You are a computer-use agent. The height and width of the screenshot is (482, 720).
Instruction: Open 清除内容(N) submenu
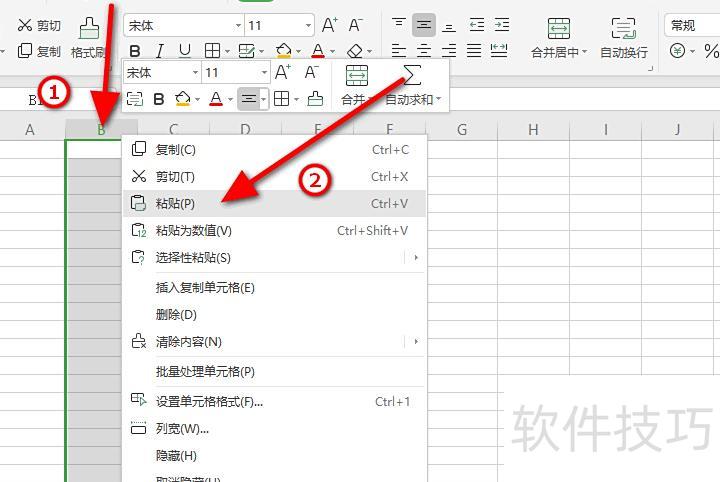coord(275,342)
